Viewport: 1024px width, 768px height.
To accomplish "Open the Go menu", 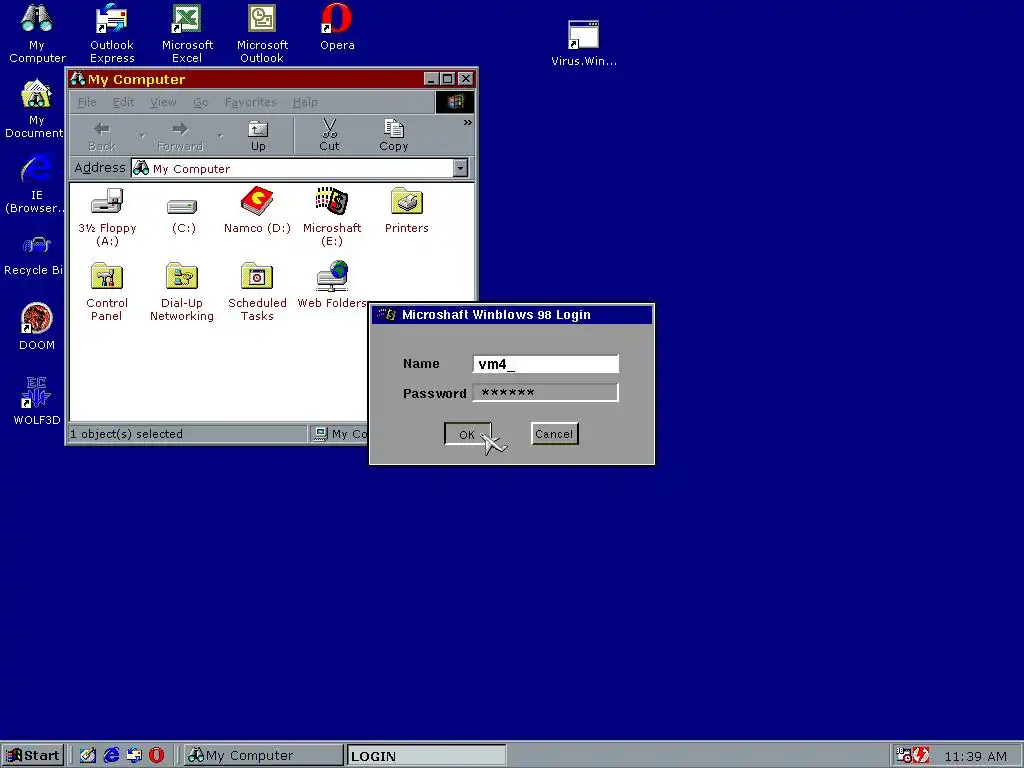I will pyautogui.click(x=200, y=103).
